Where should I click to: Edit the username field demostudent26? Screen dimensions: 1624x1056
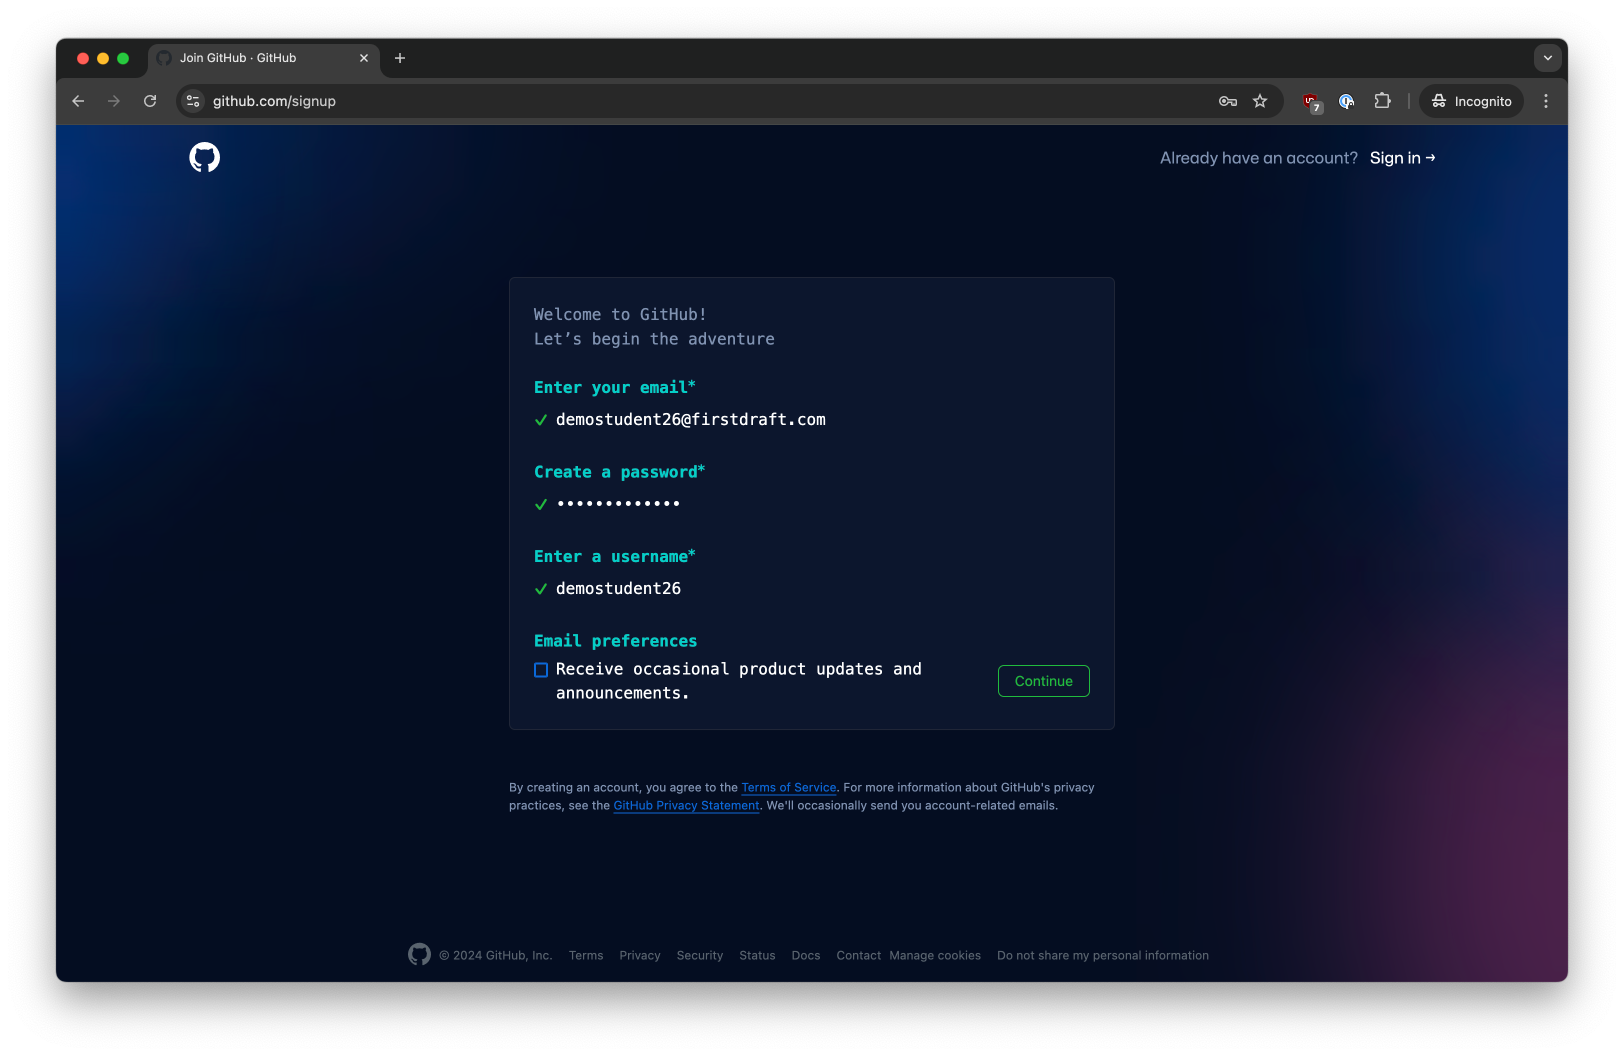pos(618,589)
